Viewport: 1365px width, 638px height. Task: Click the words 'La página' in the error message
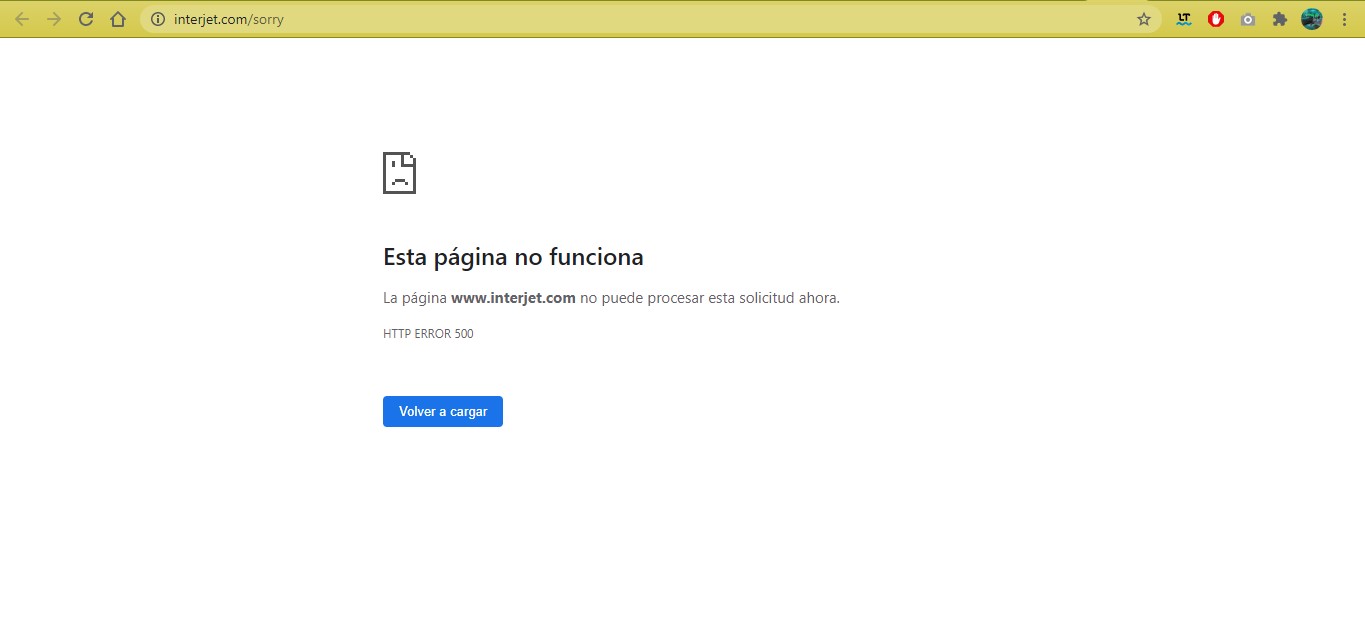pyautogui.click(x=415, y=298)
